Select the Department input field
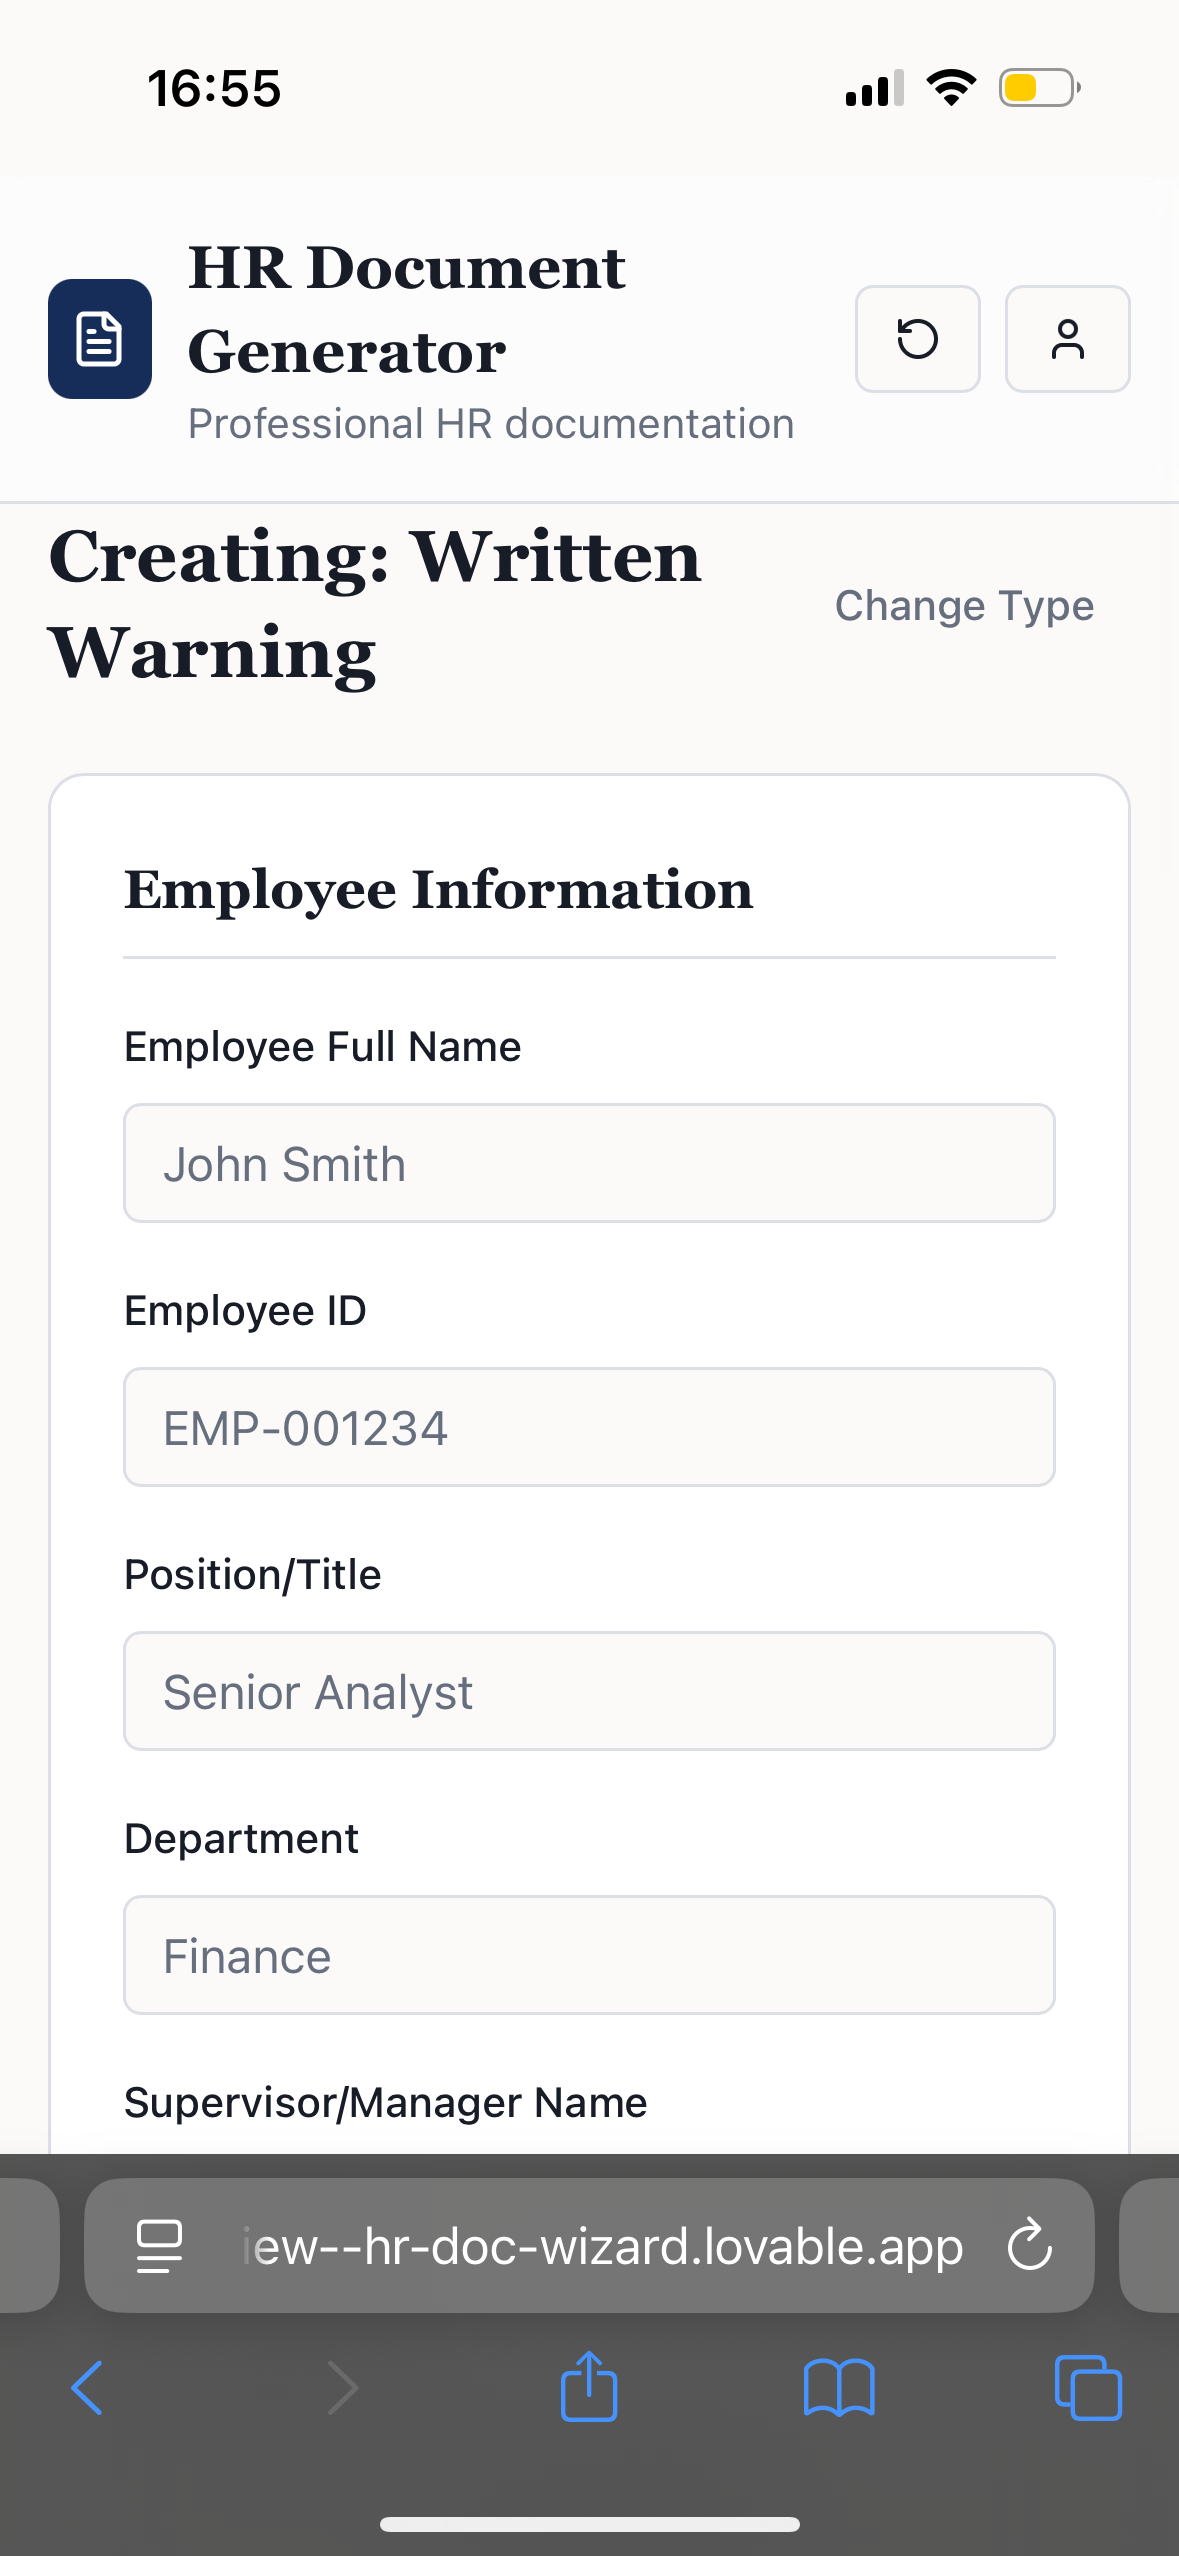1179x2556 pixels. pyautogui.click(x=589, y=1955)
